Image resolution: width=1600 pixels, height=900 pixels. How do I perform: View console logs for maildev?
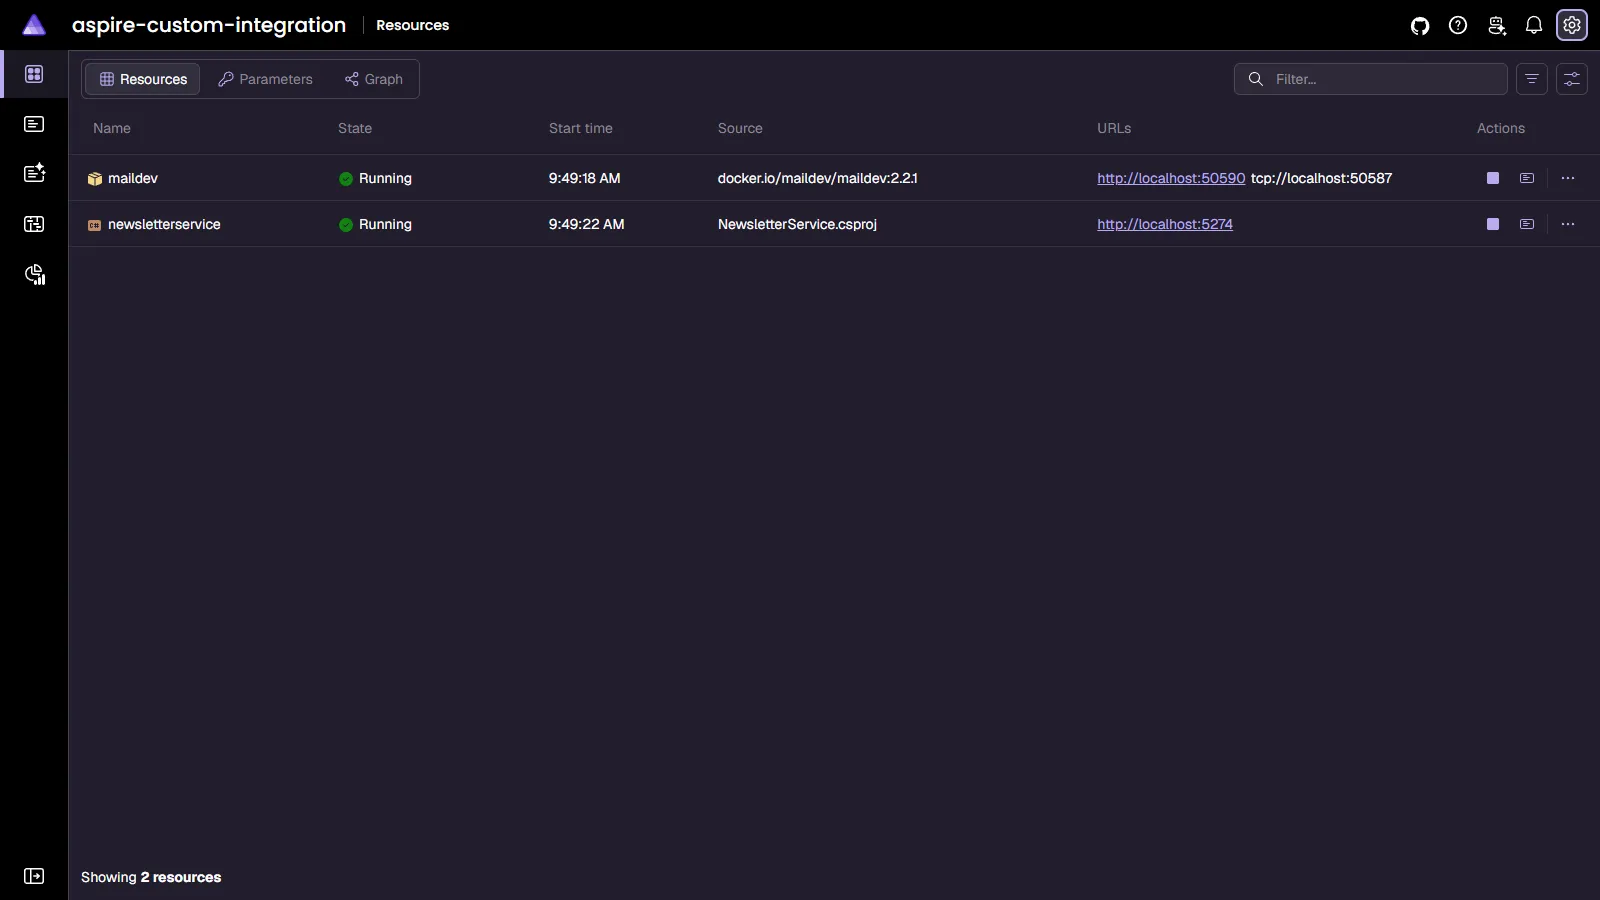(x=1527, y=178)
